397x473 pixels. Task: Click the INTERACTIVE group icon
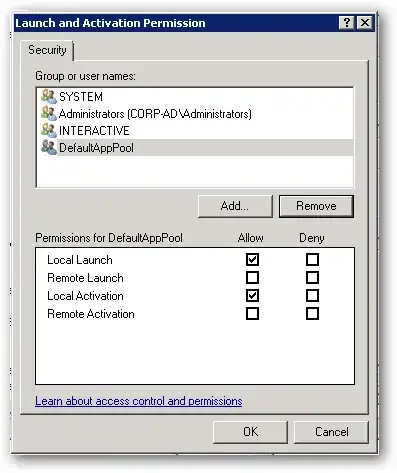49,130
